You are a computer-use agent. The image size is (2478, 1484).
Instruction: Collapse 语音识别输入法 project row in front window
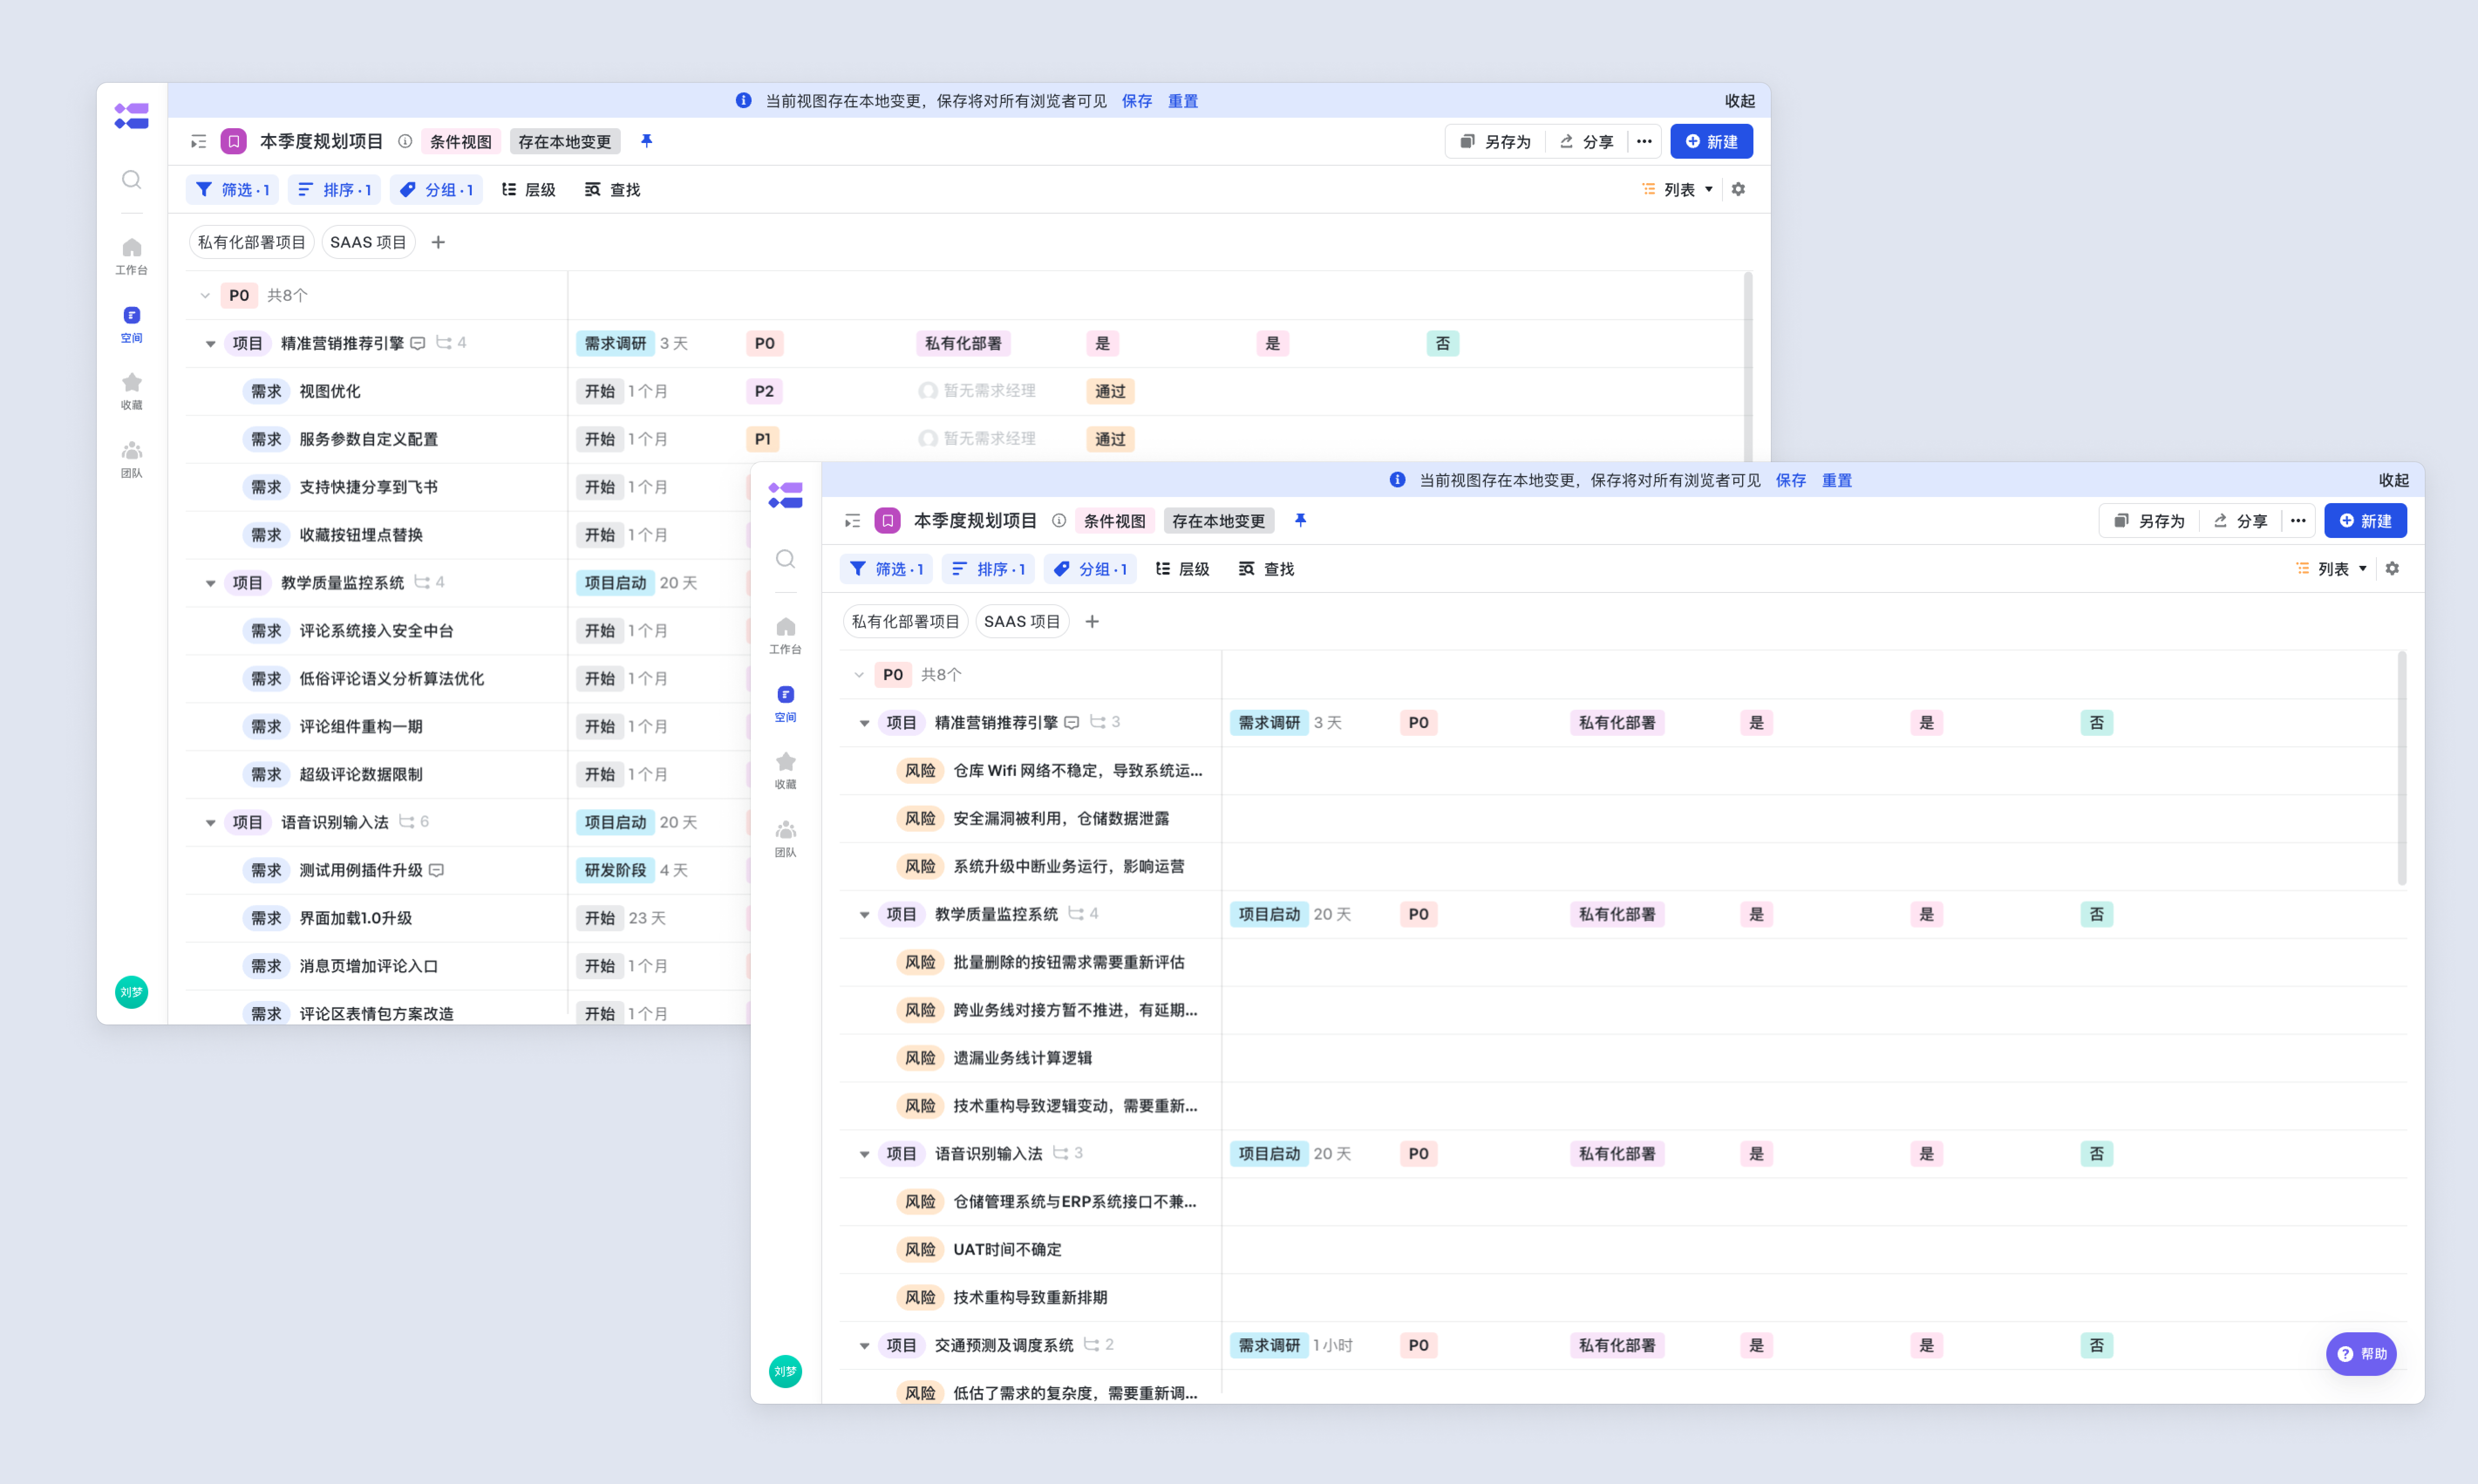click(865, 1154)
